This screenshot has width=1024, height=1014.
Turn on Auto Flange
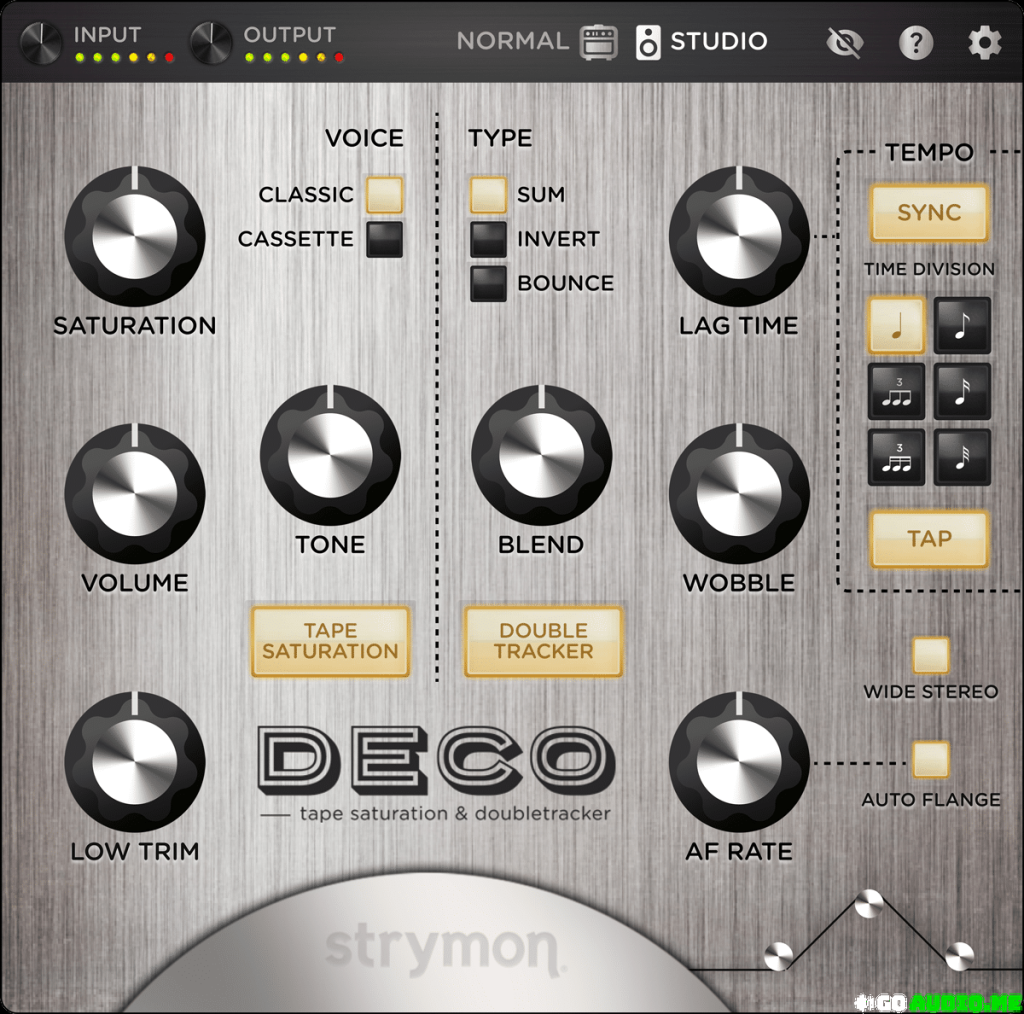(x=929, y=760)
